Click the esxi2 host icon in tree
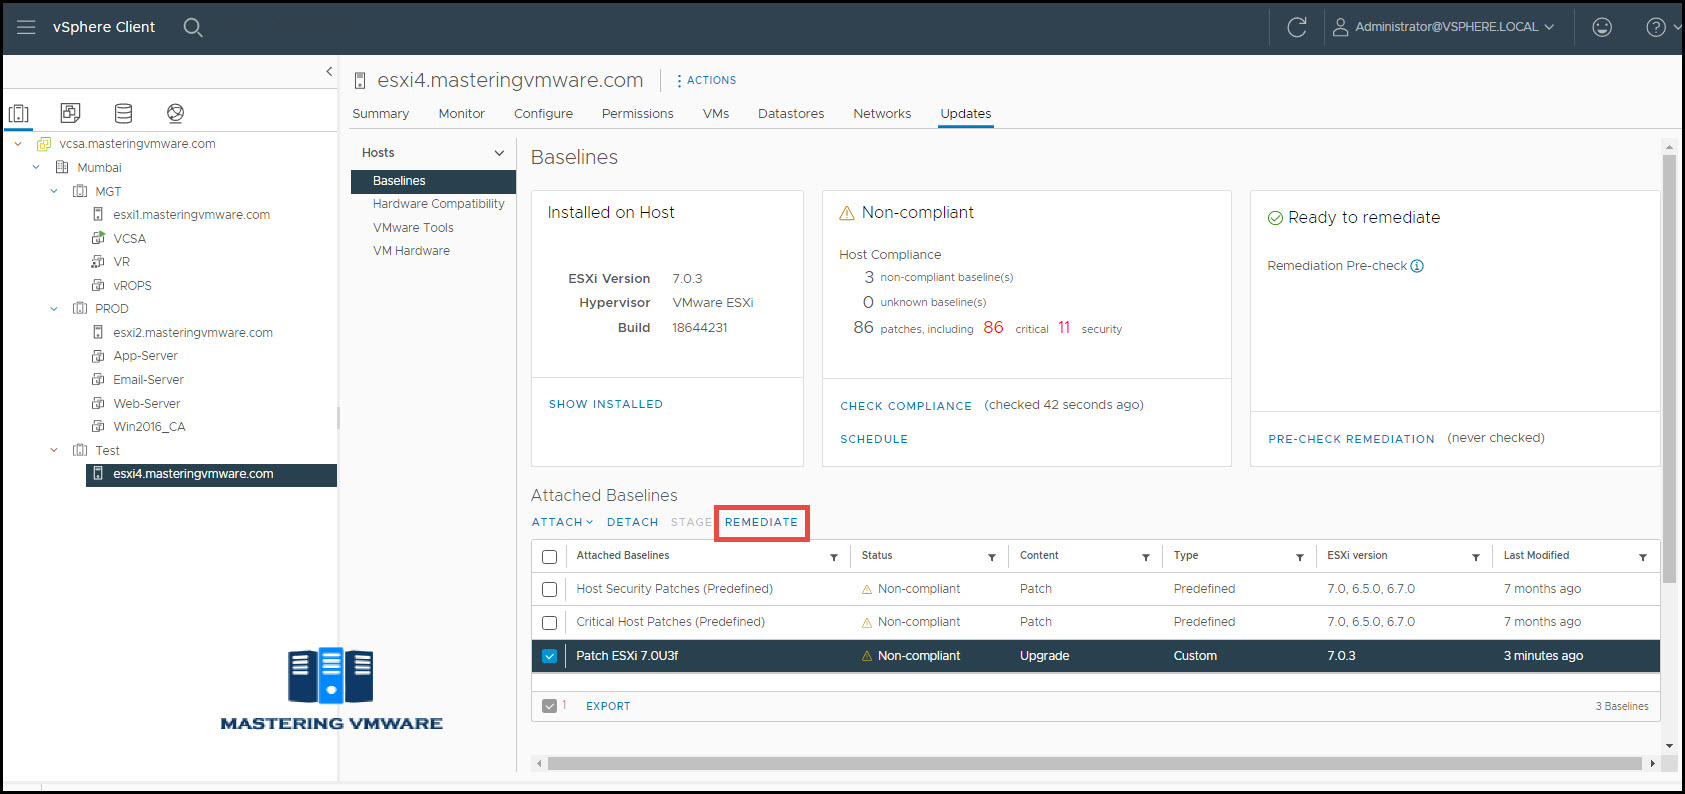Image resolution: width=1685 pixels, height=794 pixels. (98, 332)
